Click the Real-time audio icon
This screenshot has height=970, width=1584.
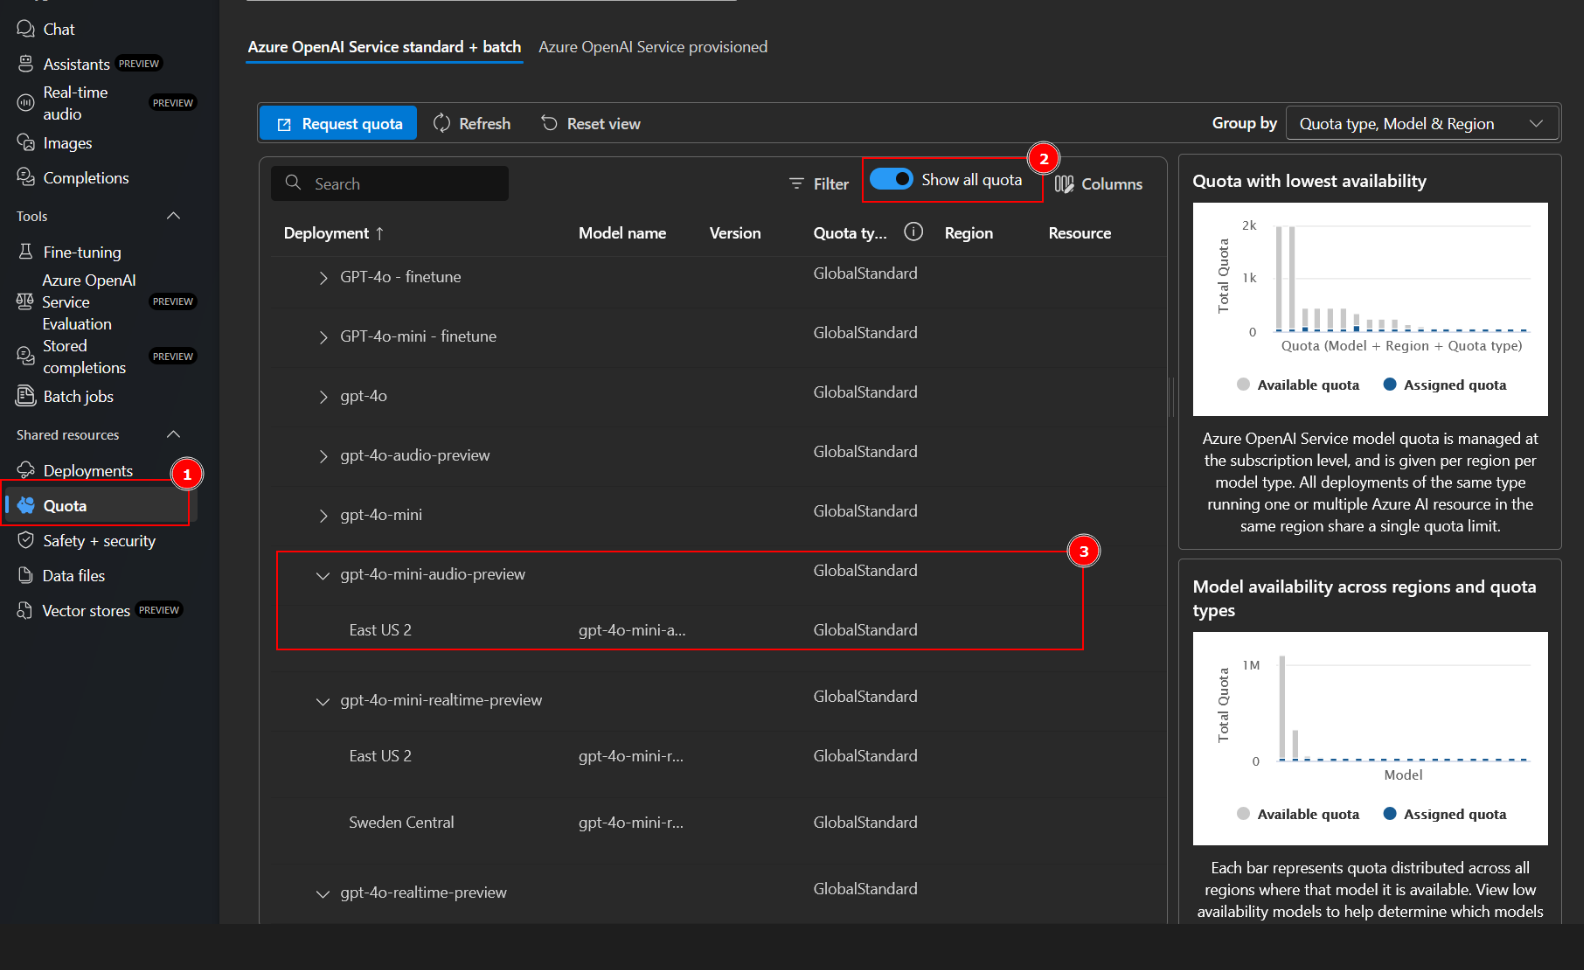[x=26, y=103]
